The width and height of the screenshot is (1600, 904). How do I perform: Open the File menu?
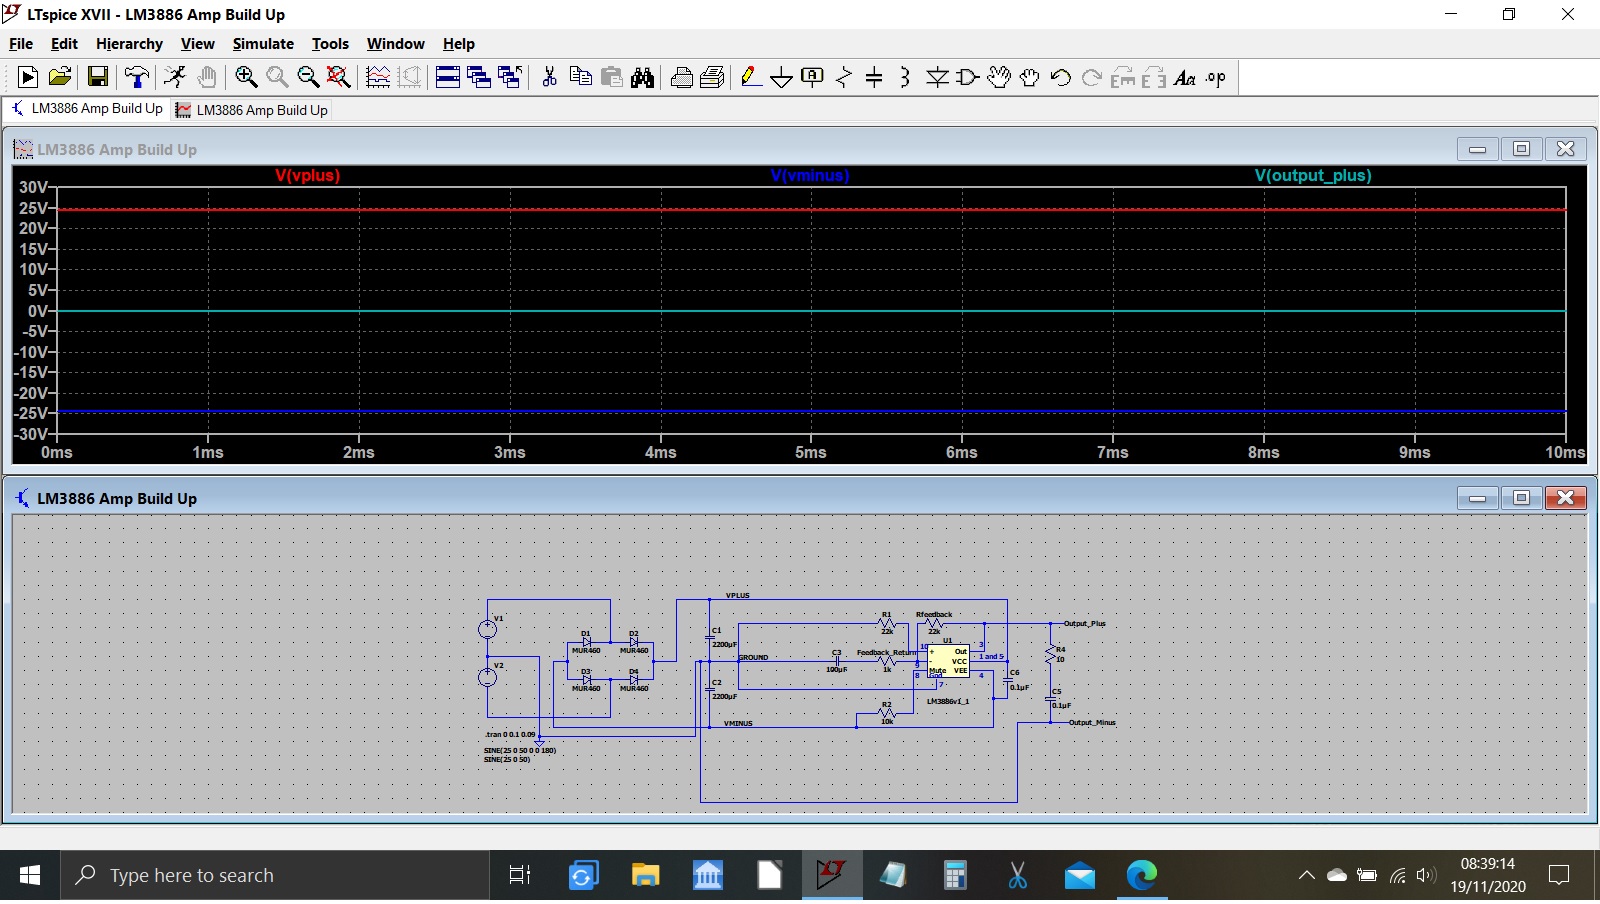[x=21, y=44]
